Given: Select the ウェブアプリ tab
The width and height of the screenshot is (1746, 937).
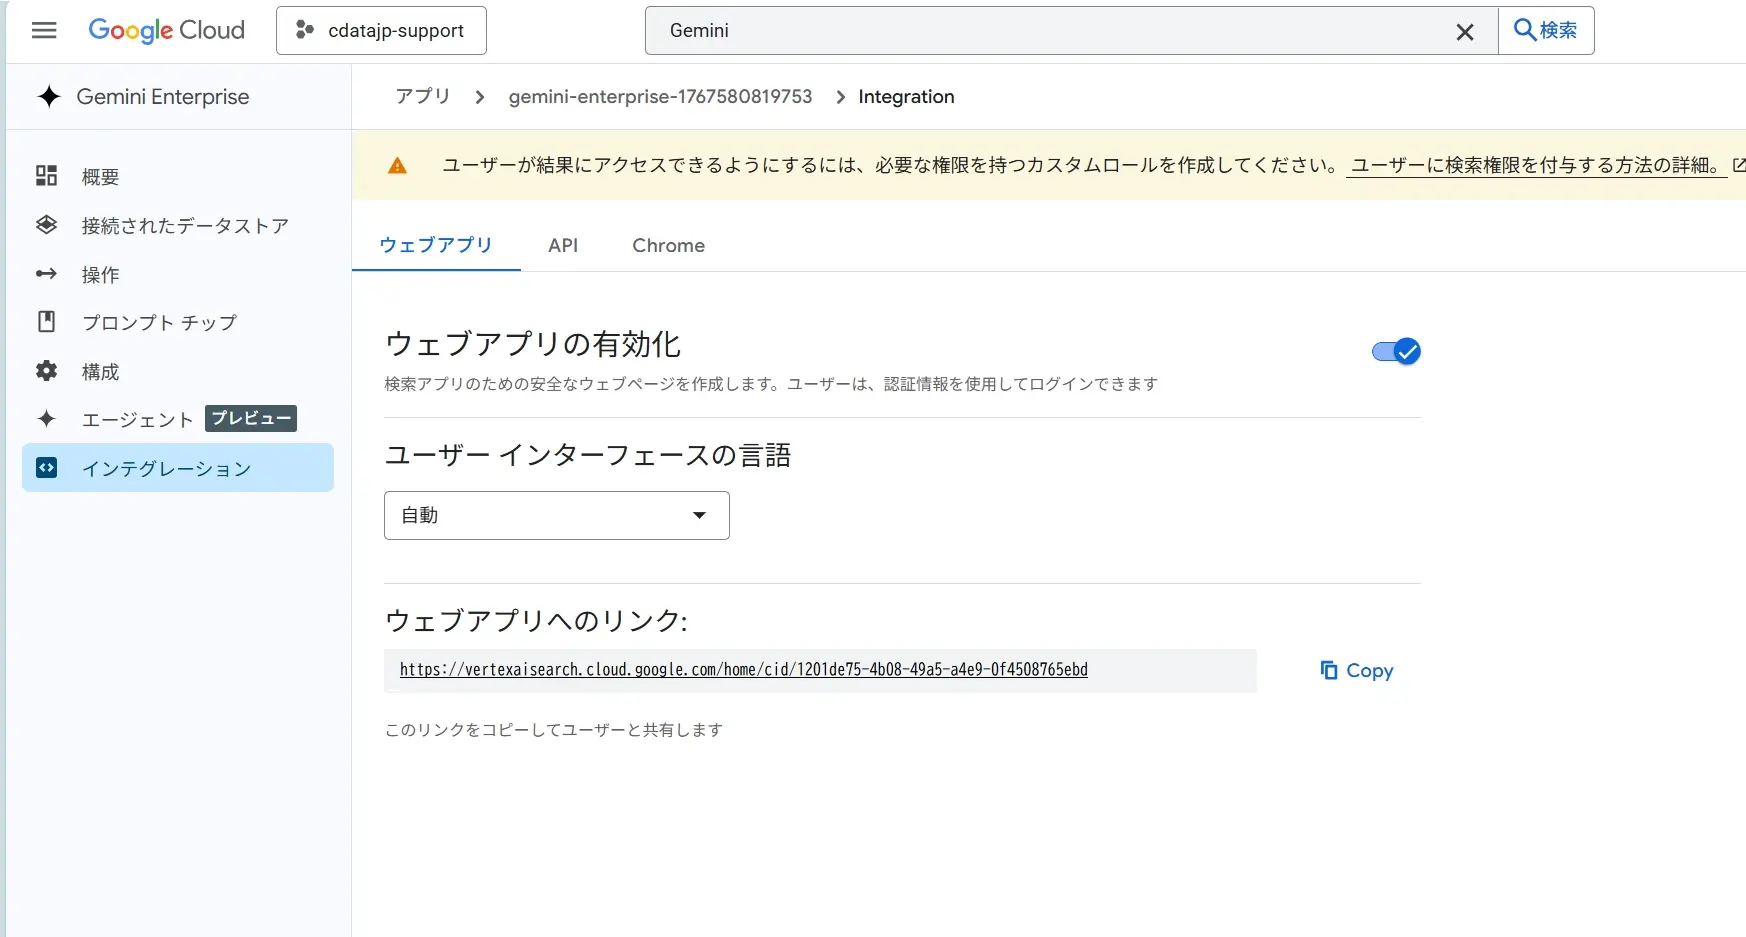Looking at the screenshot, I should [x=436, y=245].
